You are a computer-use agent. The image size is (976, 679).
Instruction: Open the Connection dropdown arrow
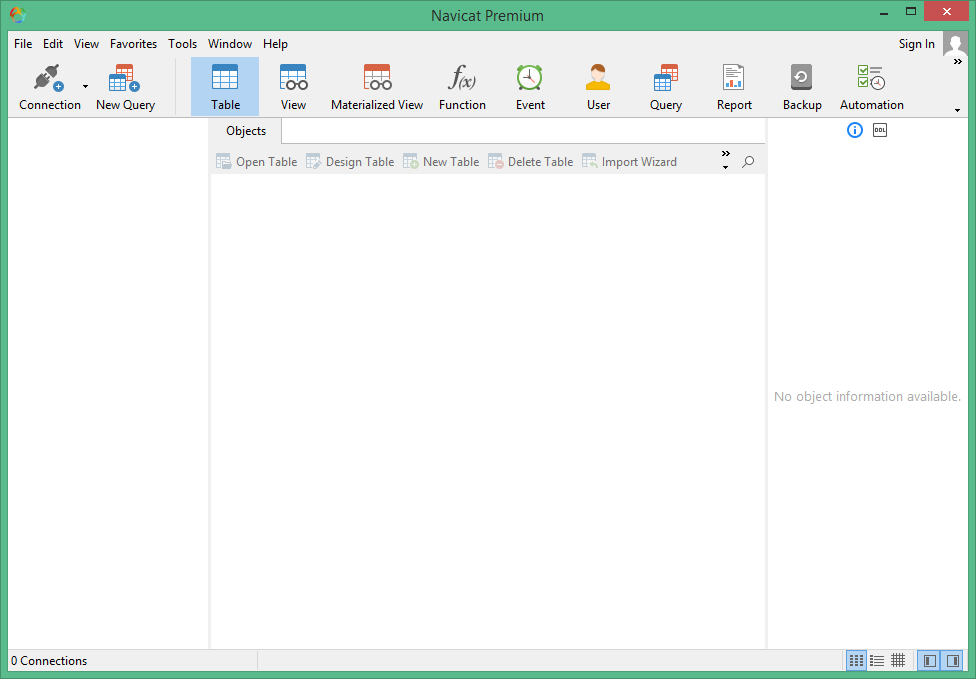(x=85, y=87)
